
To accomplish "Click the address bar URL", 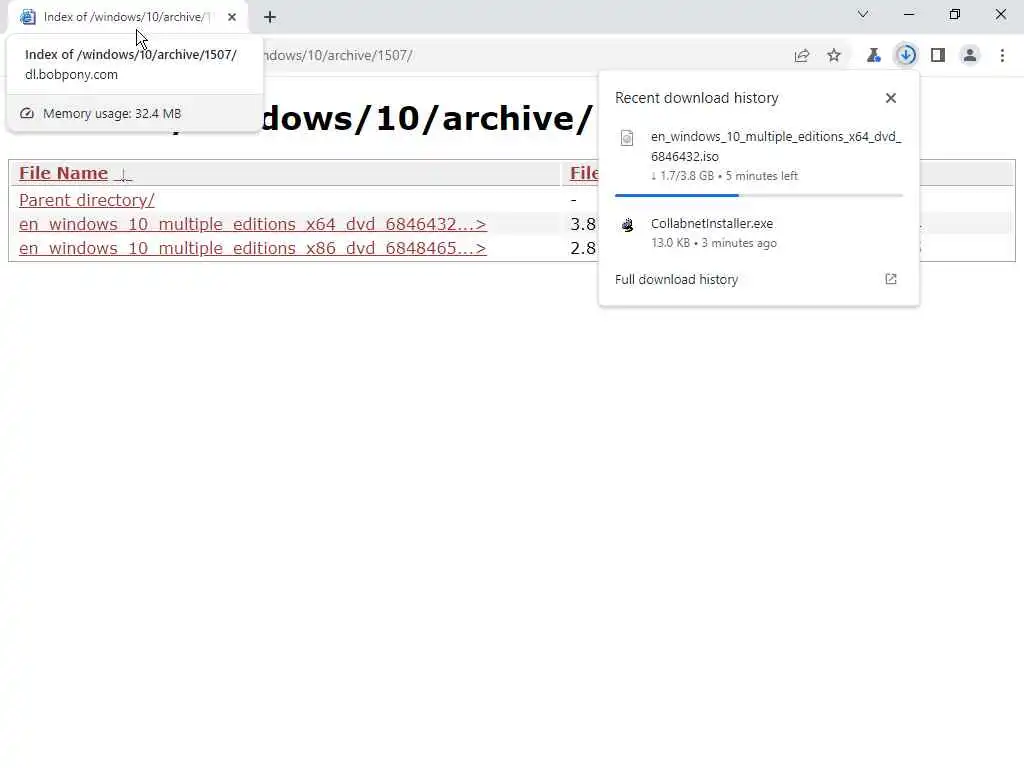I will tap(336, 56).
